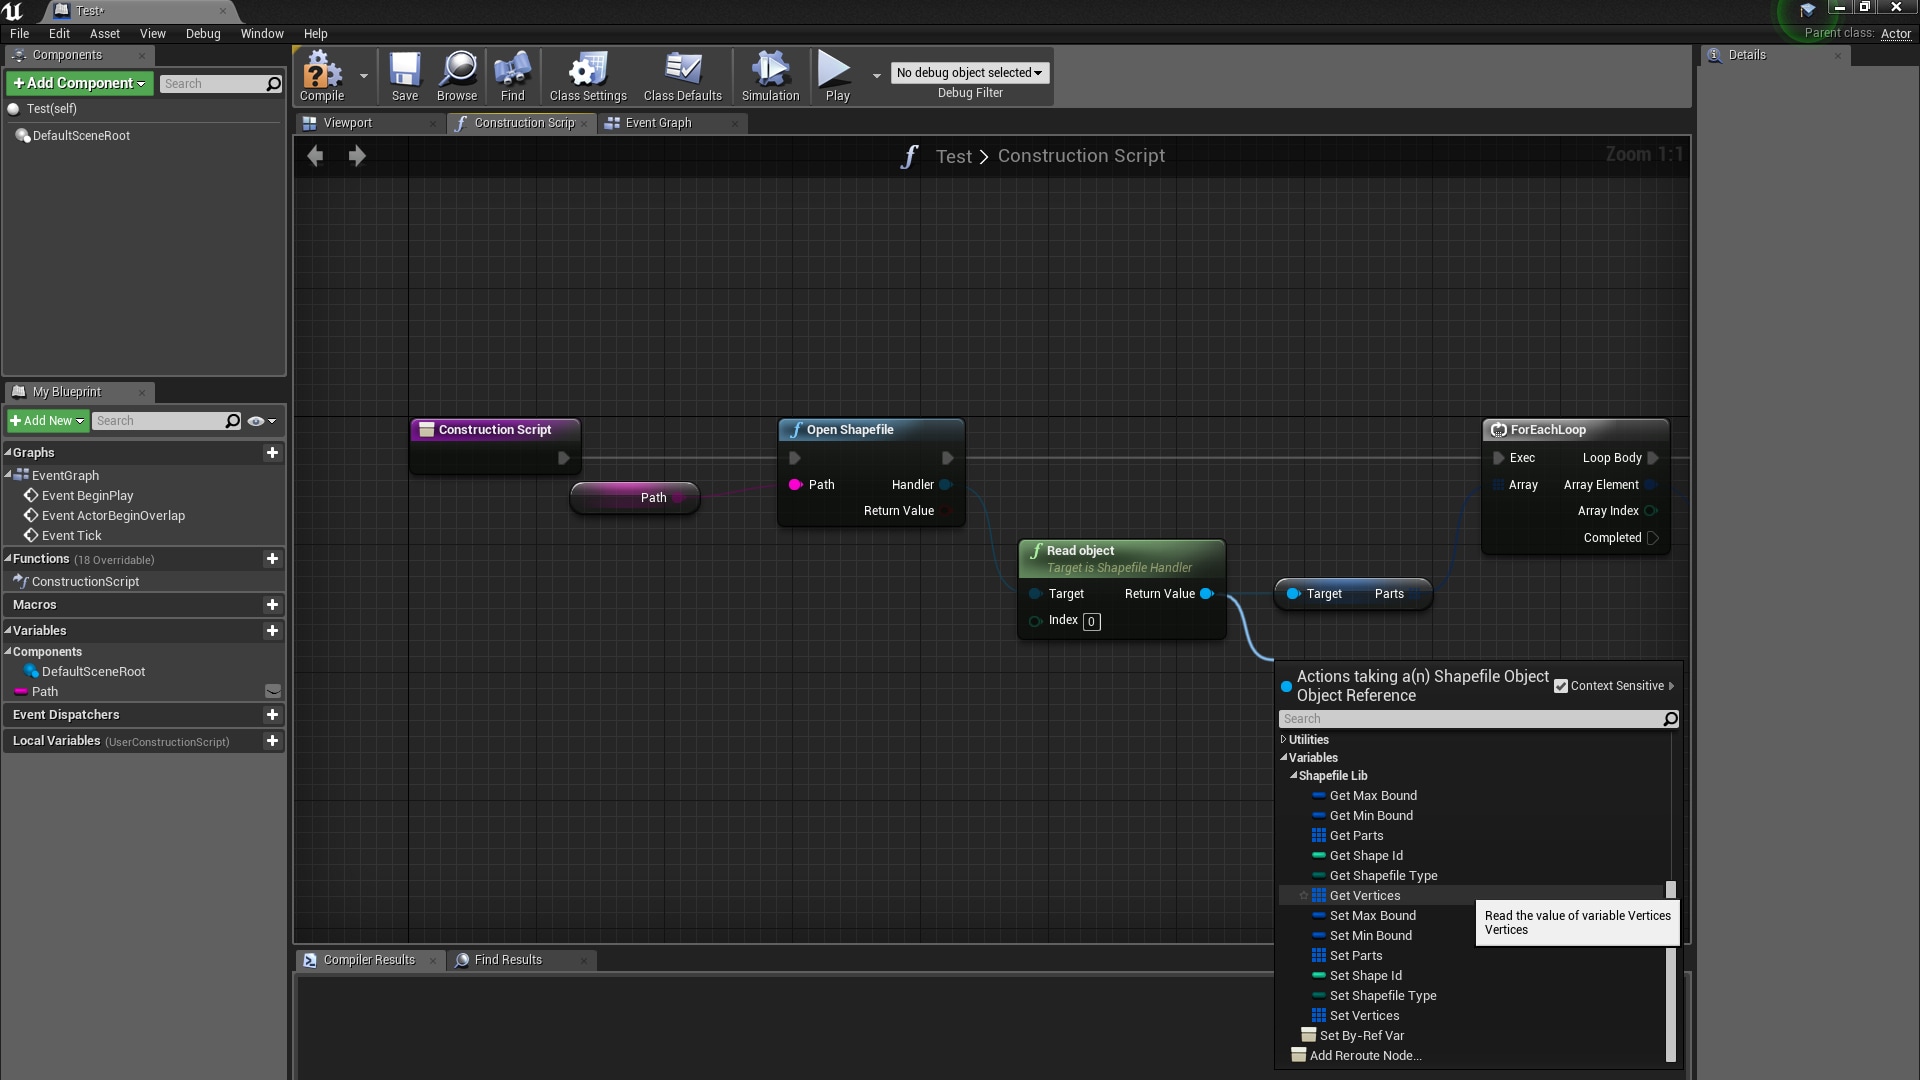Click Test breadcrumb in graph title
The height and width of the screenshot is (1080, 1920).
coord(953,156)
